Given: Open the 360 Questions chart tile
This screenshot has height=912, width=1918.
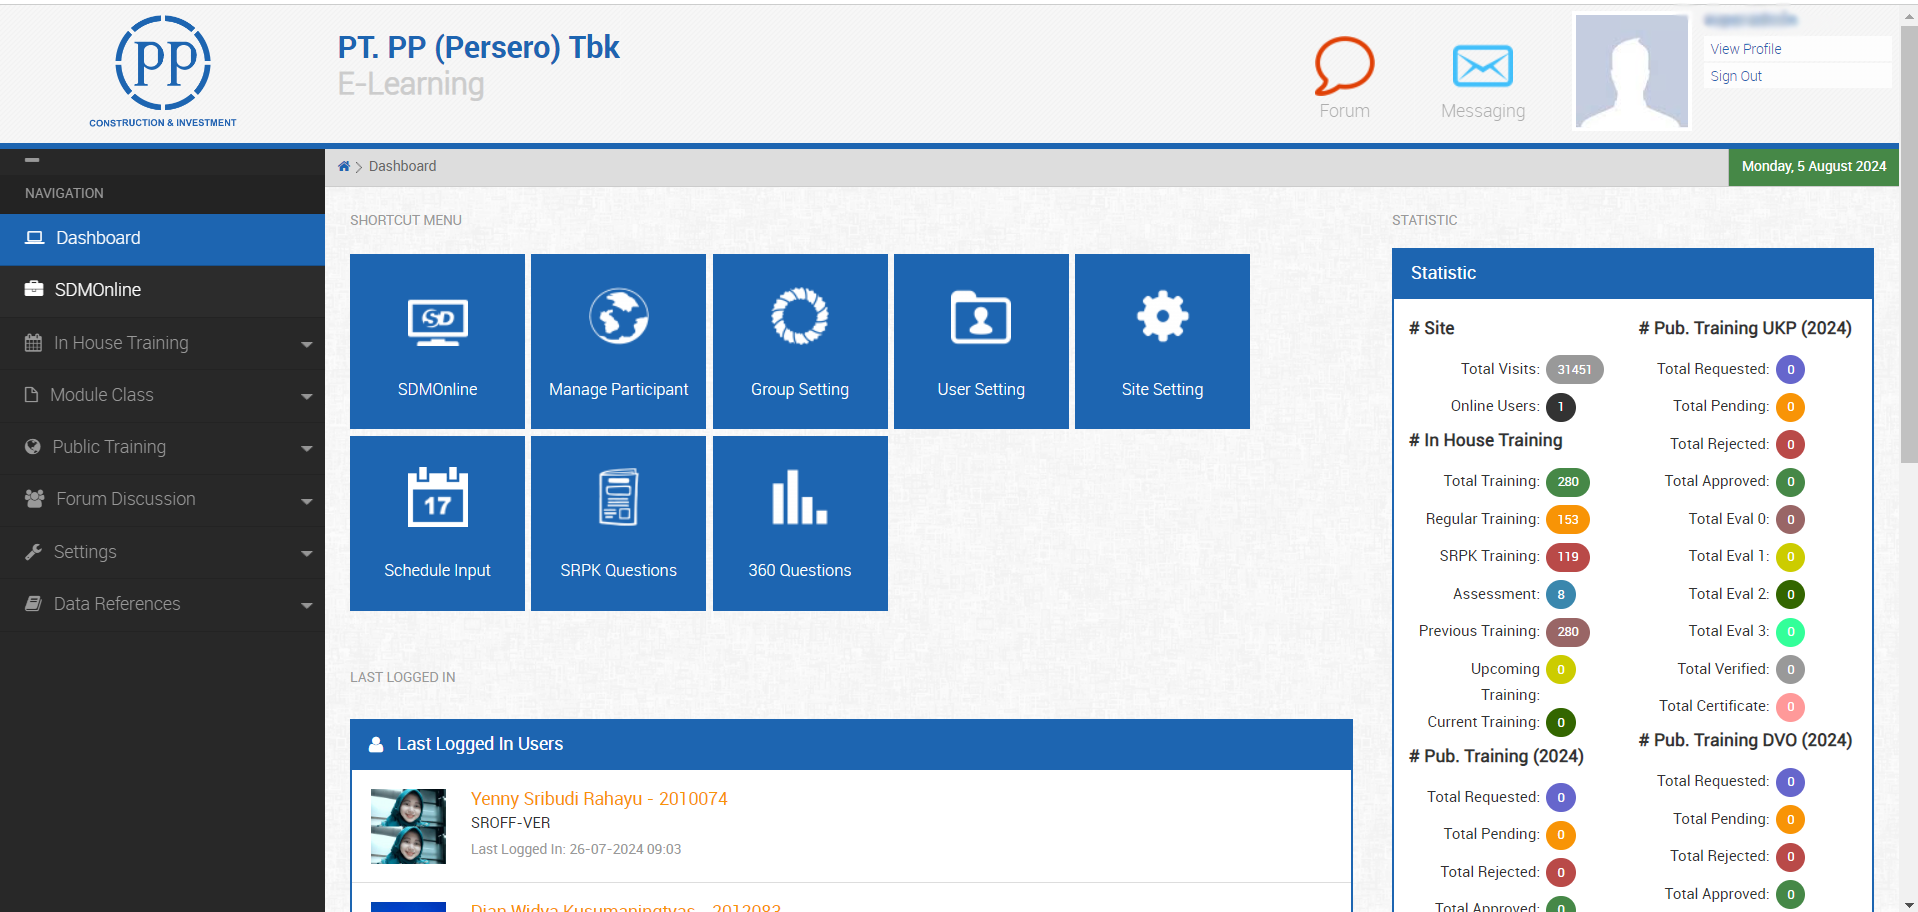Looking at the screenshot, I should click(799, 522).
